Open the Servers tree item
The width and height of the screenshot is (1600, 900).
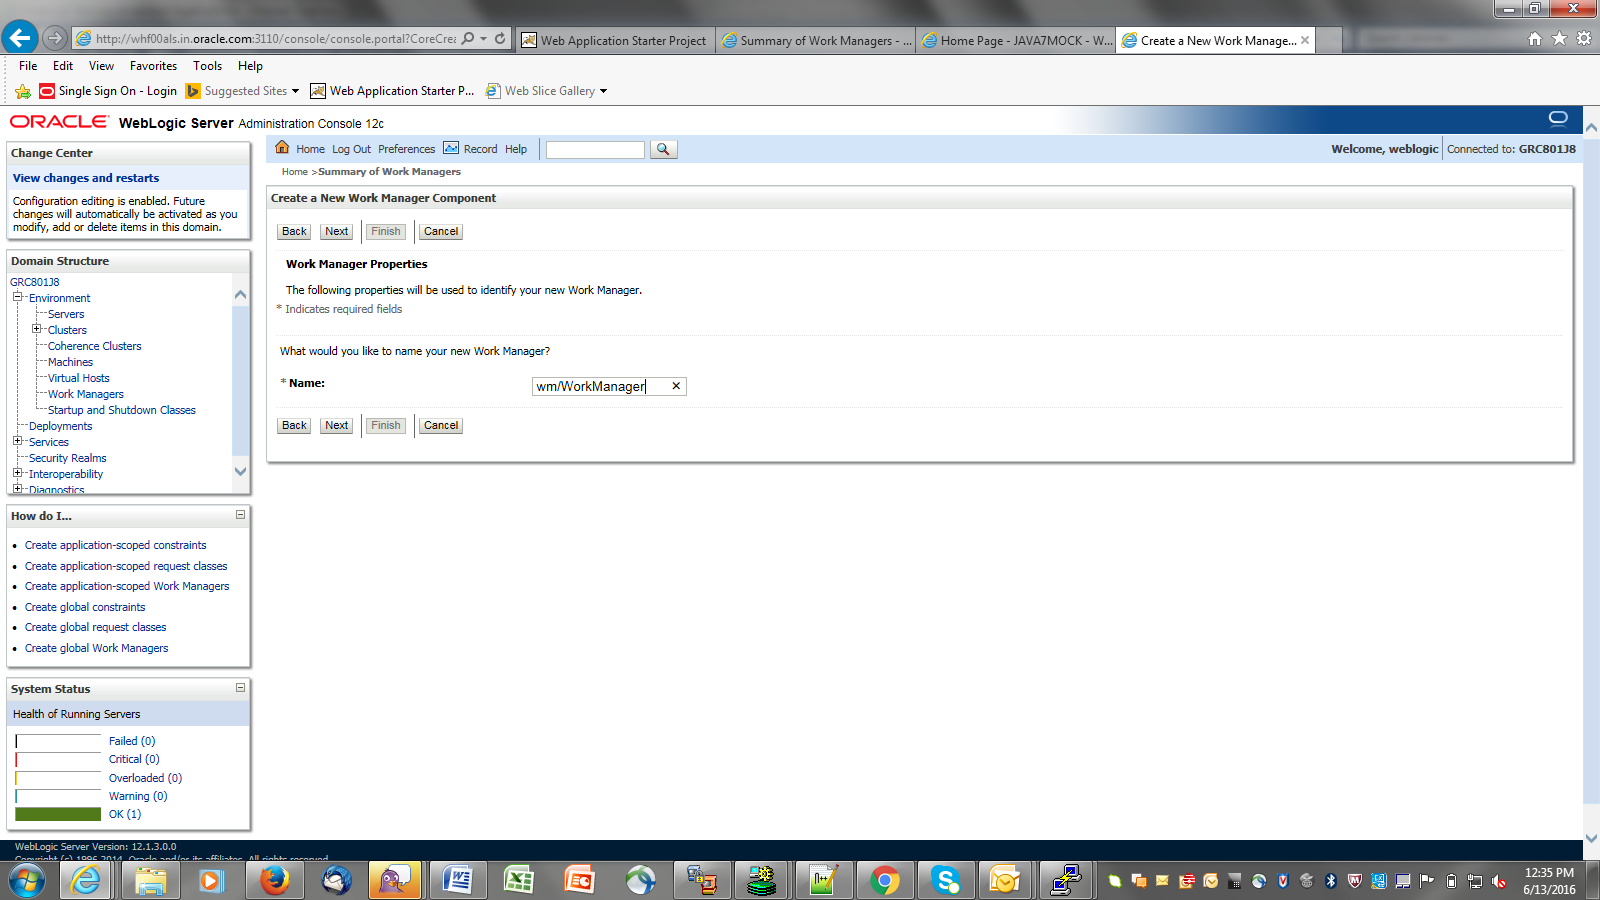(x=66, y=314)
